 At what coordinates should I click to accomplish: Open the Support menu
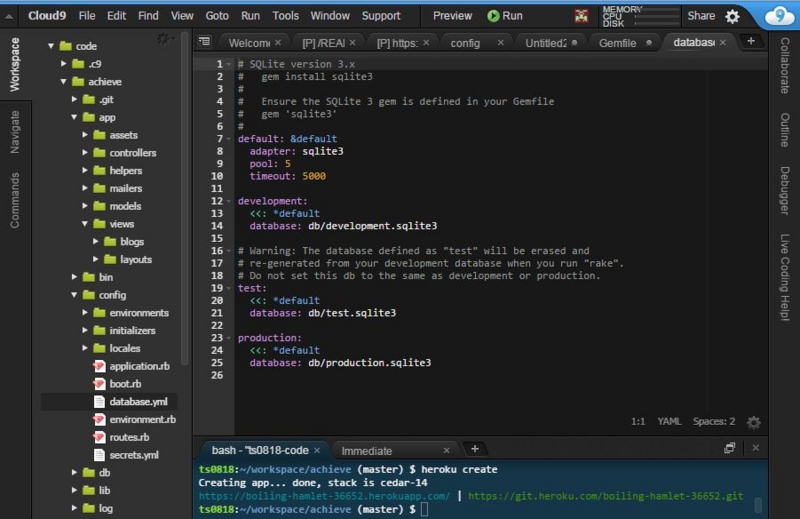tap(381, 16)
